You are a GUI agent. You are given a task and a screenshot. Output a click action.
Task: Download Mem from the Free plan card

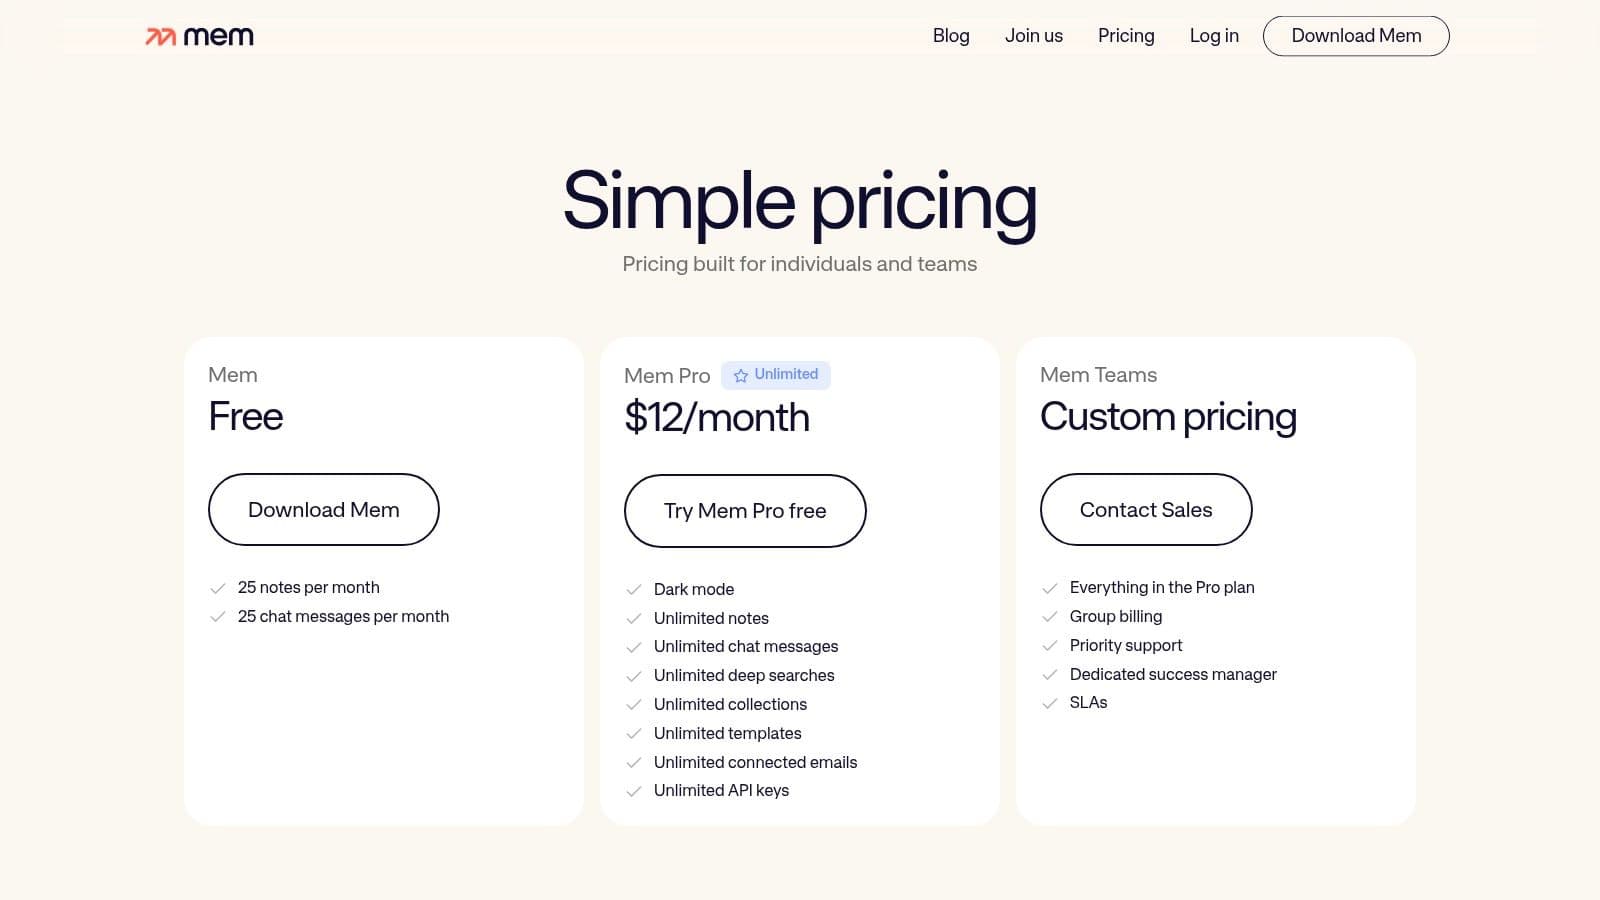[324, 510]
